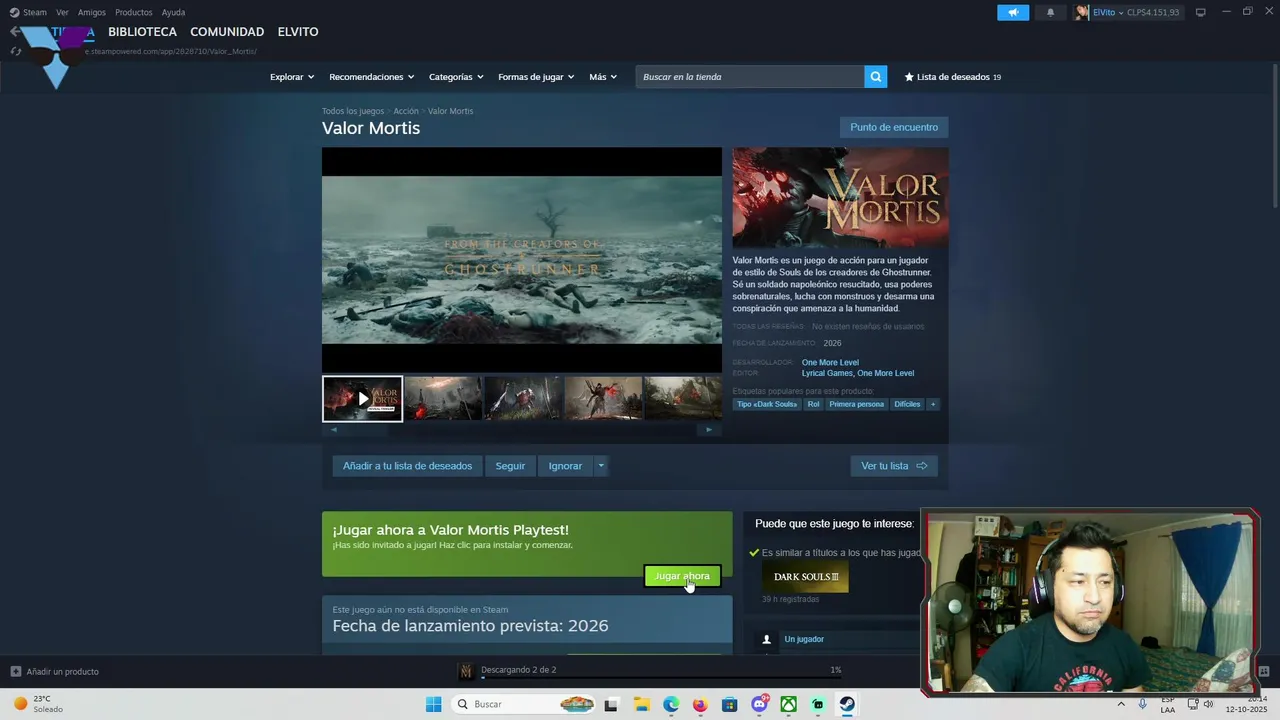This screenshot has height=720, width=1280.
Task: Open the Lyrical Games publisher link
Action: (827, 373)
